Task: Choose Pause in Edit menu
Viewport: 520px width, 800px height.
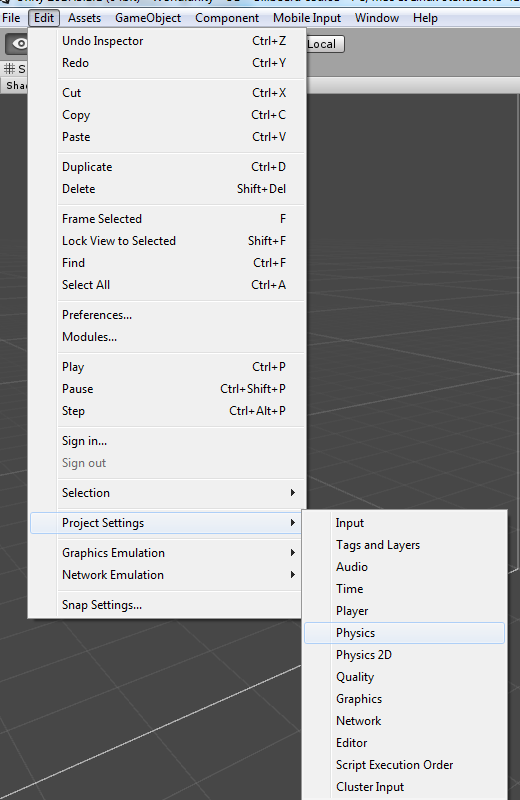Action: pyautogui.click(x=168, y=389)
